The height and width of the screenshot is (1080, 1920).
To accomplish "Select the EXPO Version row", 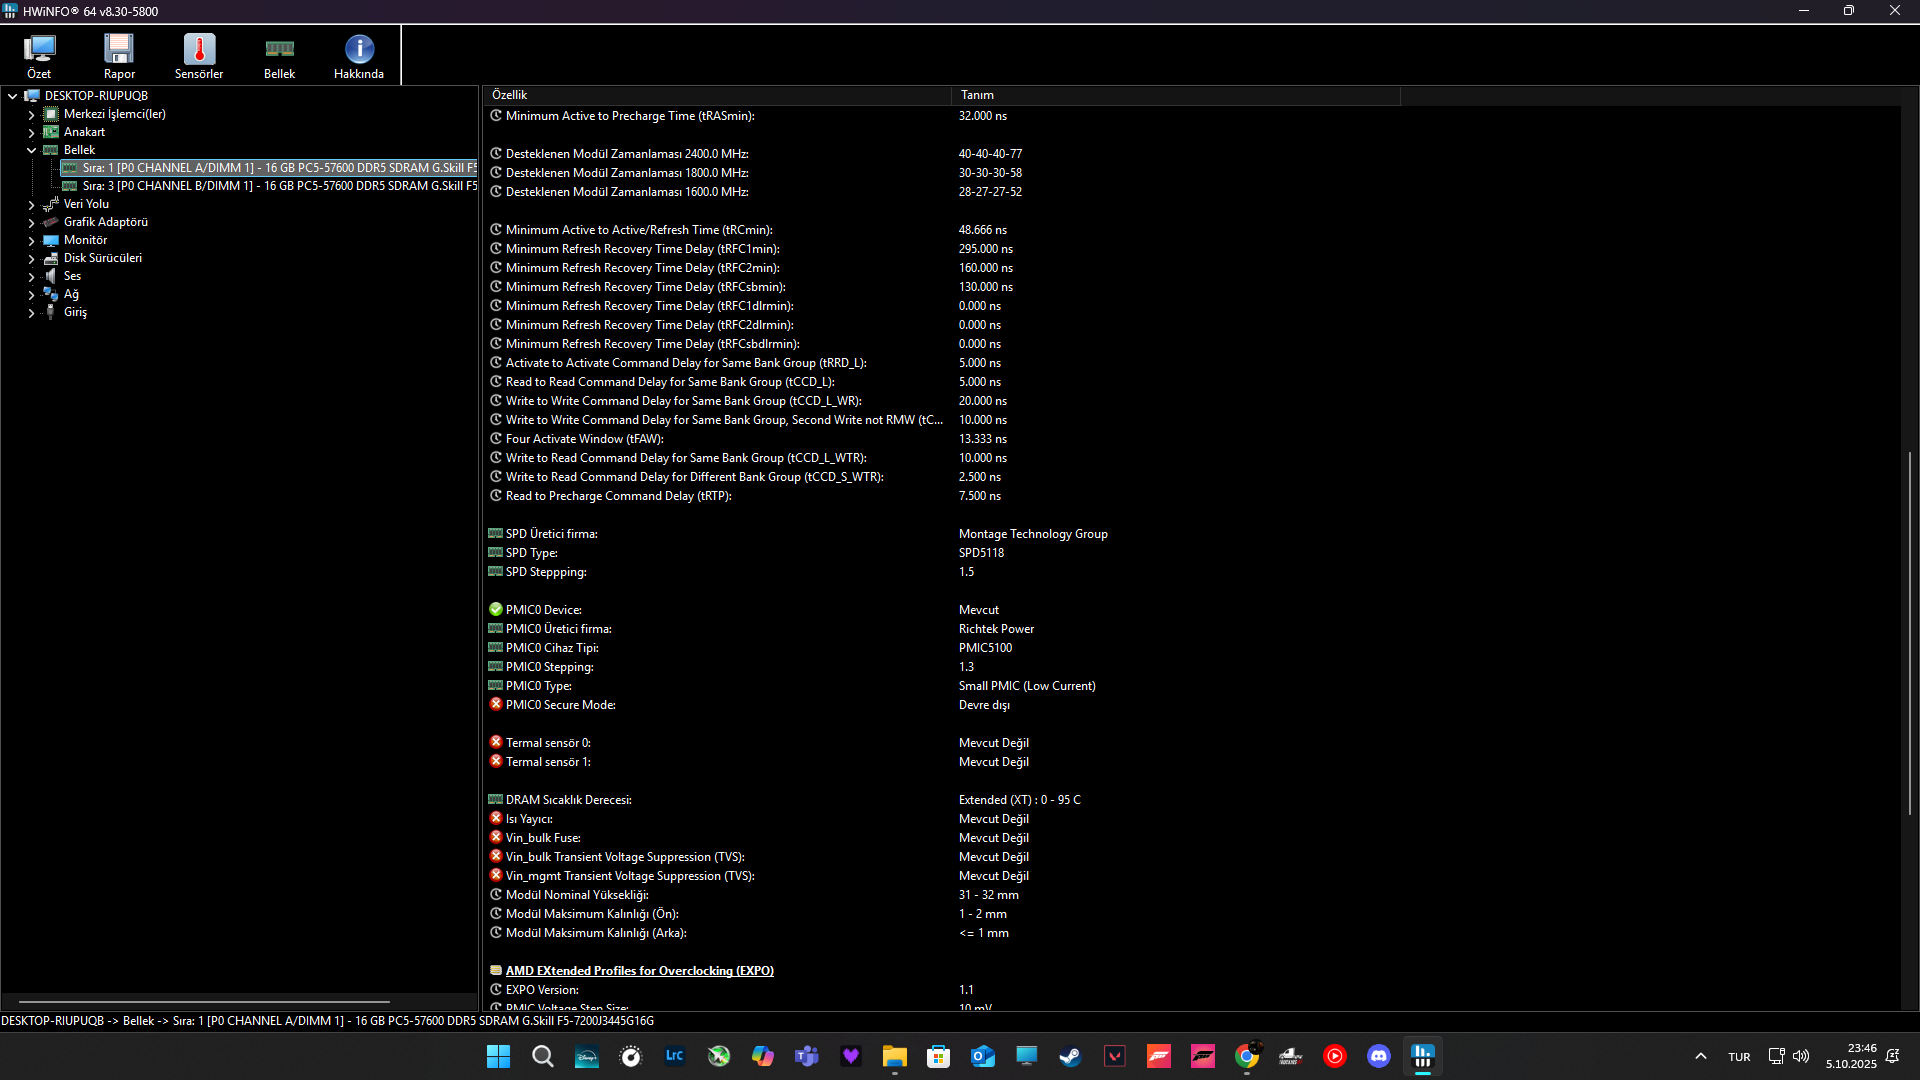I will pyautogui.click(x=1192, y=990).
